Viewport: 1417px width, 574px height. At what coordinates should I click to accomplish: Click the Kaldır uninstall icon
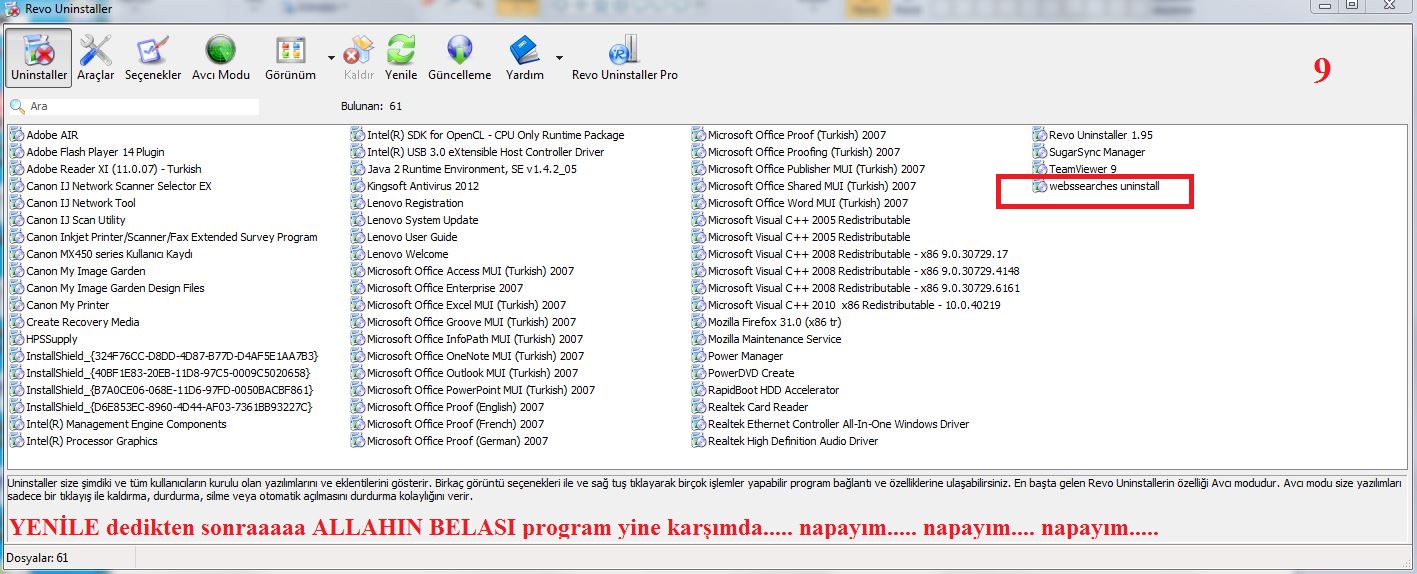(x=358, y=57)
